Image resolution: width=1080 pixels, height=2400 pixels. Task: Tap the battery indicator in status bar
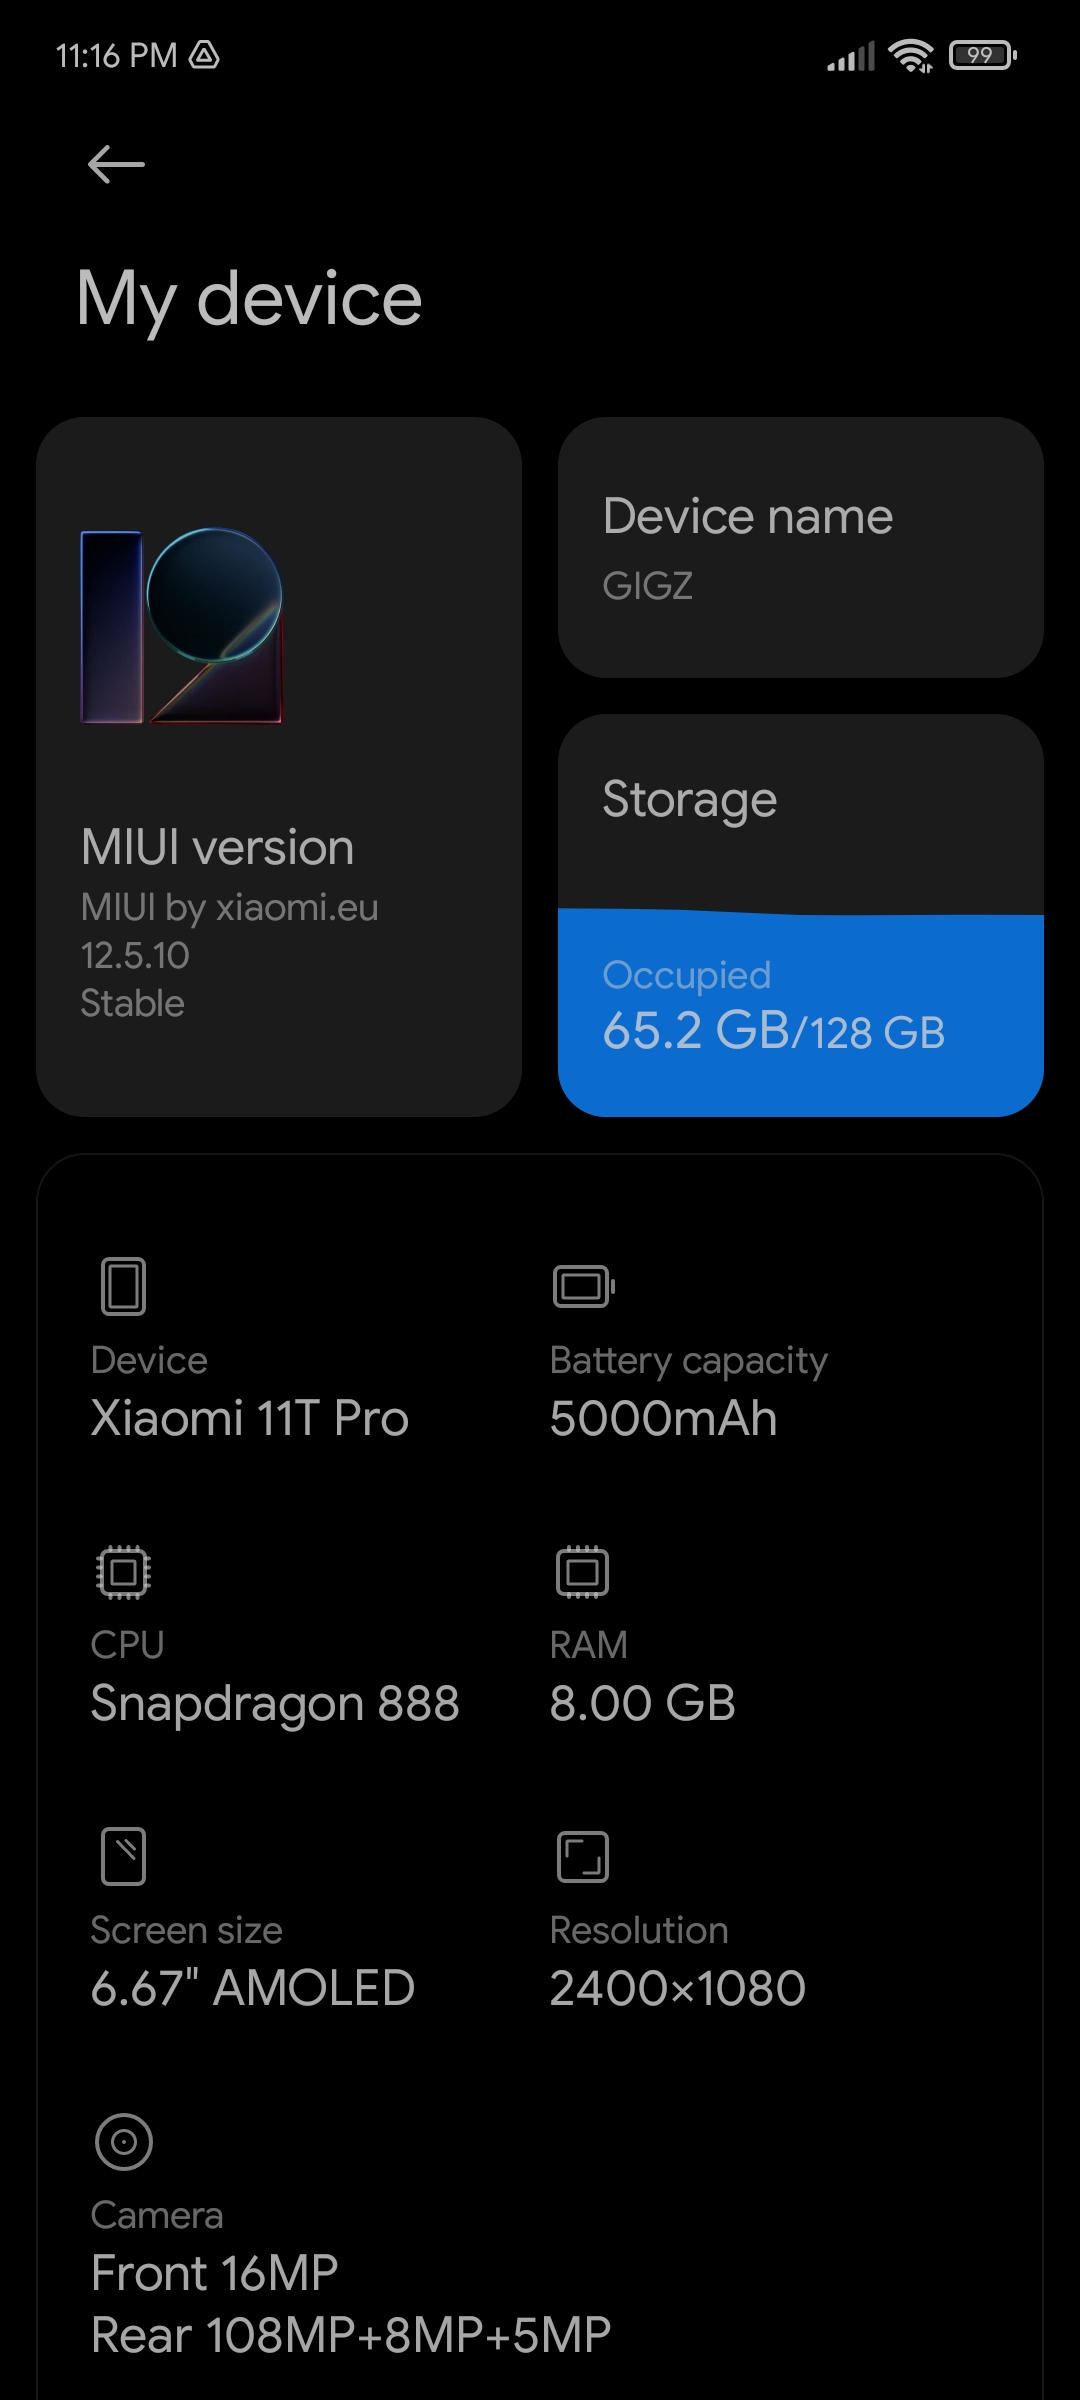tap(984, 55)
